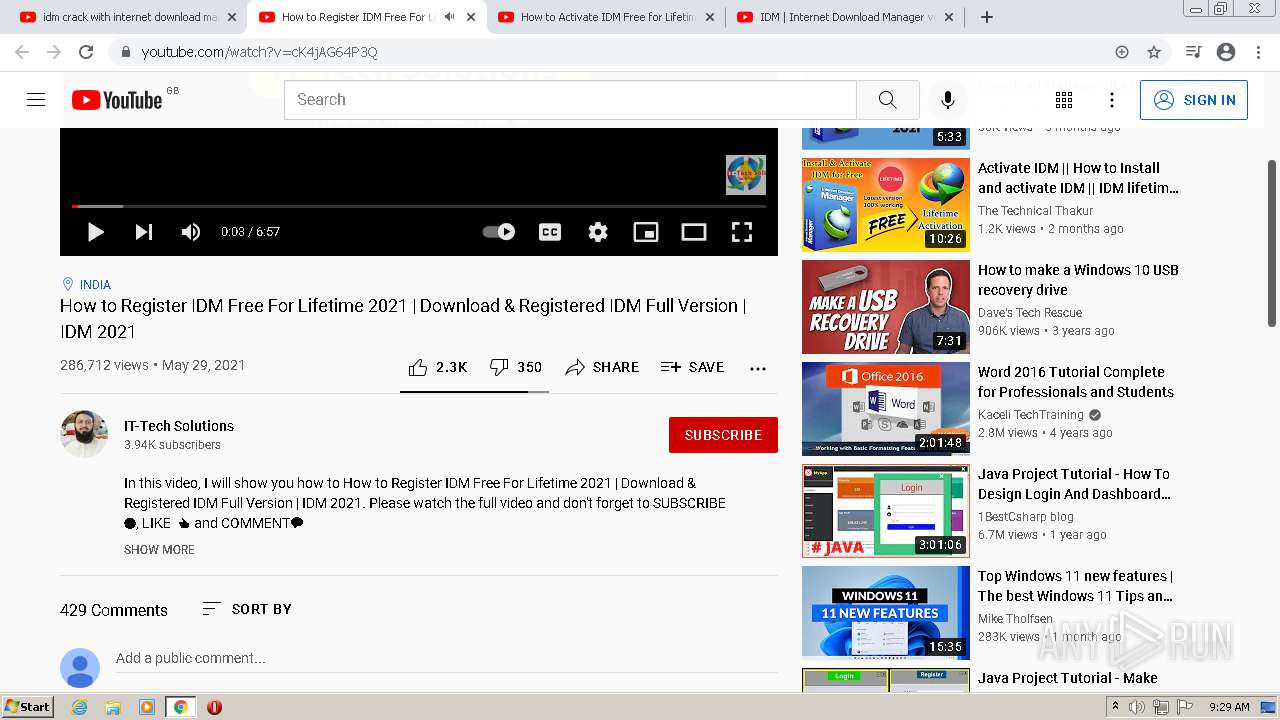1280x720 pixels.
Task: Bookmark this page with star
Action: 1154,52
